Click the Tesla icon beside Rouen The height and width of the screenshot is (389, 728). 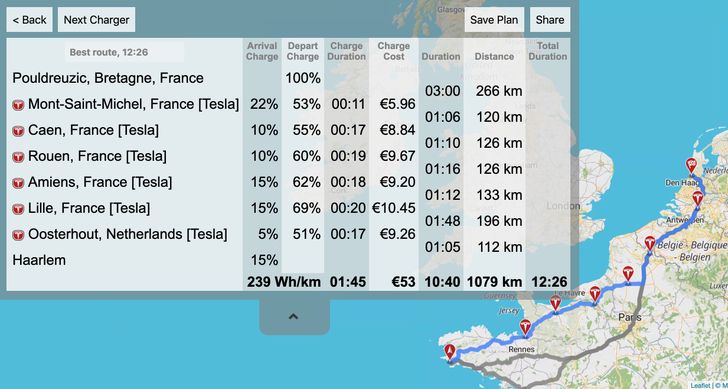point(18,157)
